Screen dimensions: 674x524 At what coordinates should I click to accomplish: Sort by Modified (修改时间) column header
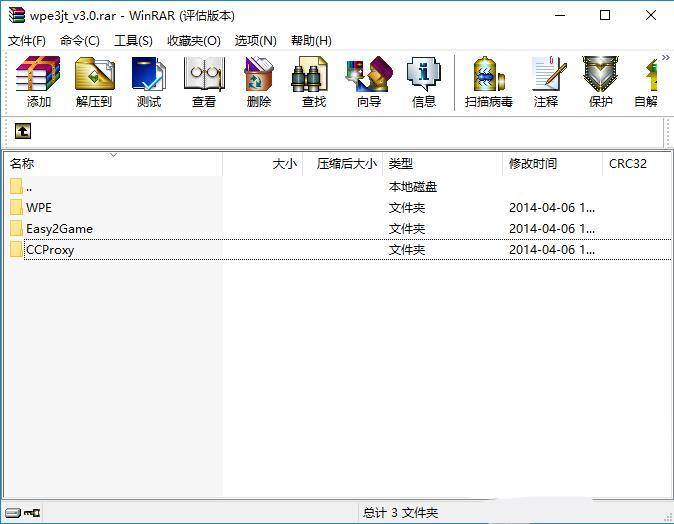[x=552, y=164]
